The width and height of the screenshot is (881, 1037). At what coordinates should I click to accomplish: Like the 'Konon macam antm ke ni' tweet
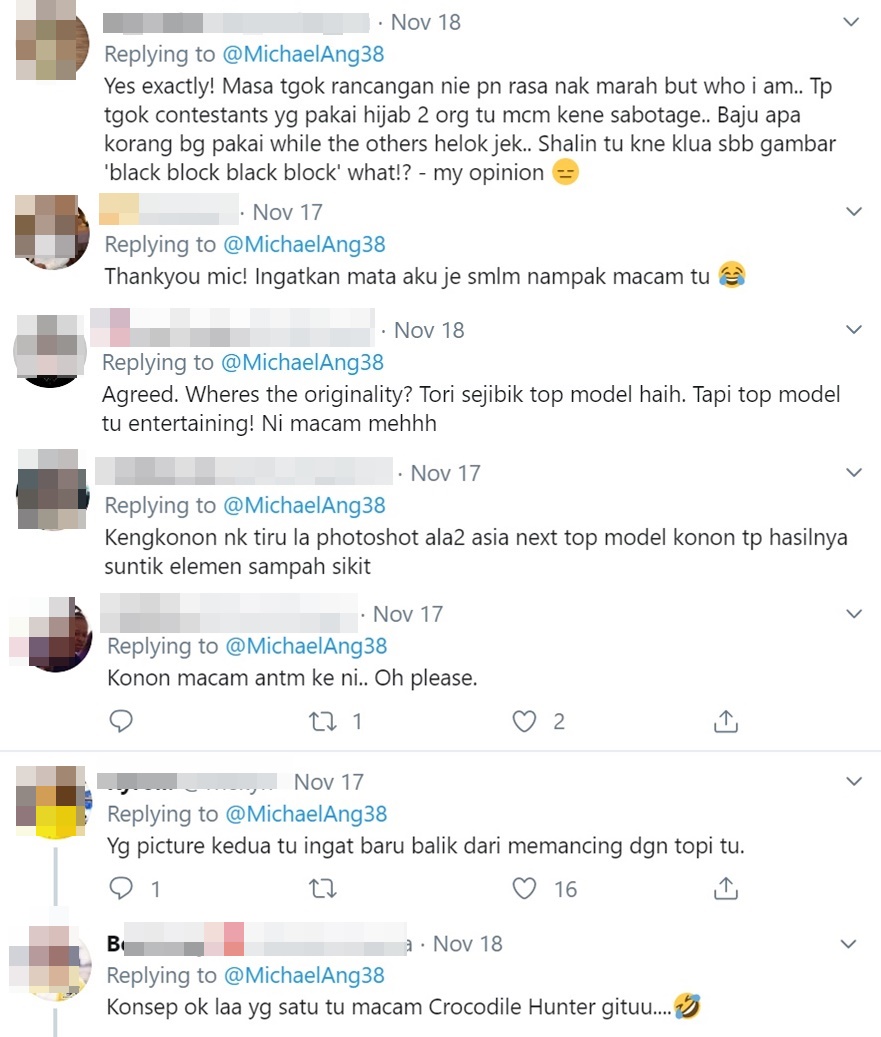click(x=524, y=721)
